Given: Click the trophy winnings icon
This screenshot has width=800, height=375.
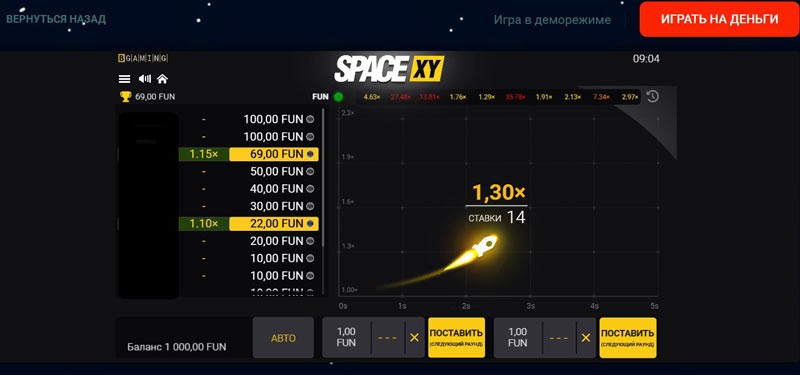Looking at the screenshot, I should 125,96.
